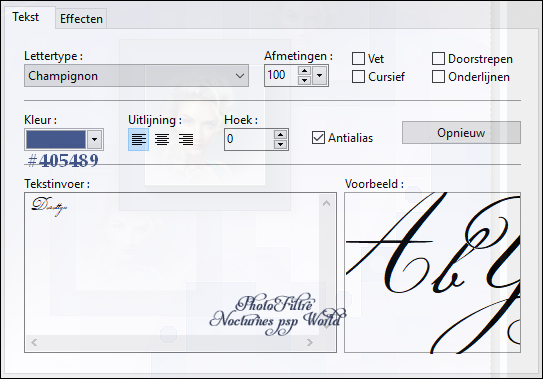Switch to the Effecten tab
The height and width of the screenshot is (379, 543).
[x=81, y=19]
